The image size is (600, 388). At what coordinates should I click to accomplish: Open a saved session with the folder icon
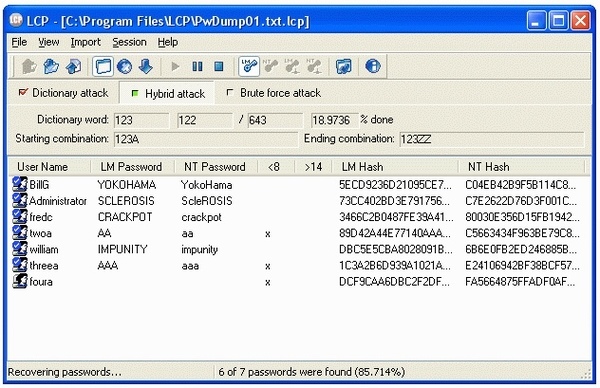tap(51, 67)
